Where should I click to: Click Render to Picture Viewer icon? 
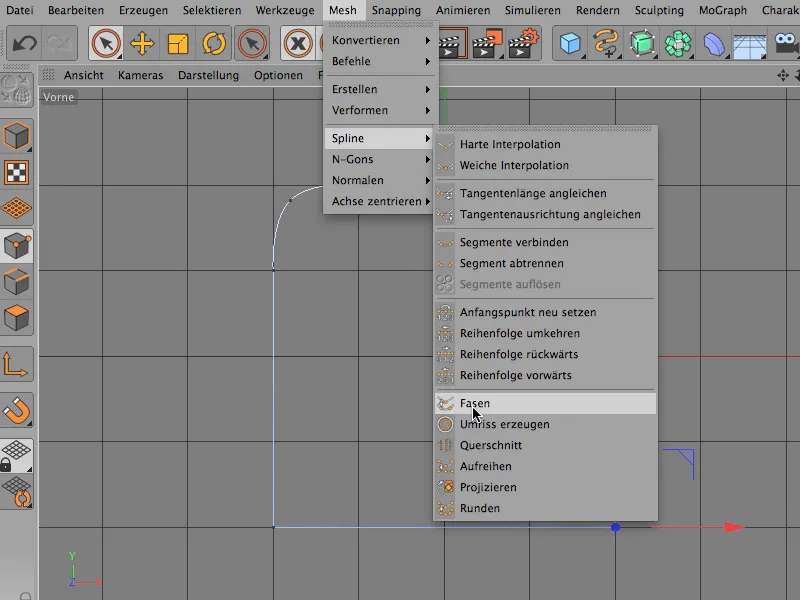click(487, 43)
